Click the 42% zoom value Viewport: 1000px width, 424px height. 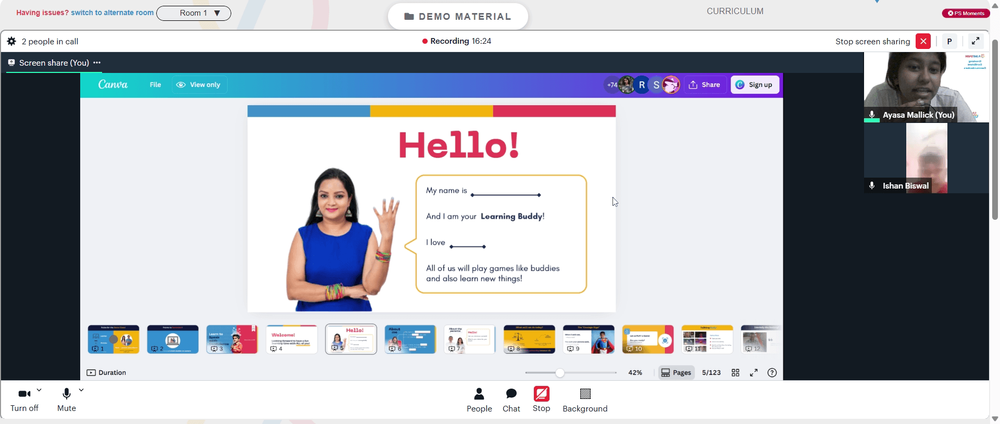(635, 372)
